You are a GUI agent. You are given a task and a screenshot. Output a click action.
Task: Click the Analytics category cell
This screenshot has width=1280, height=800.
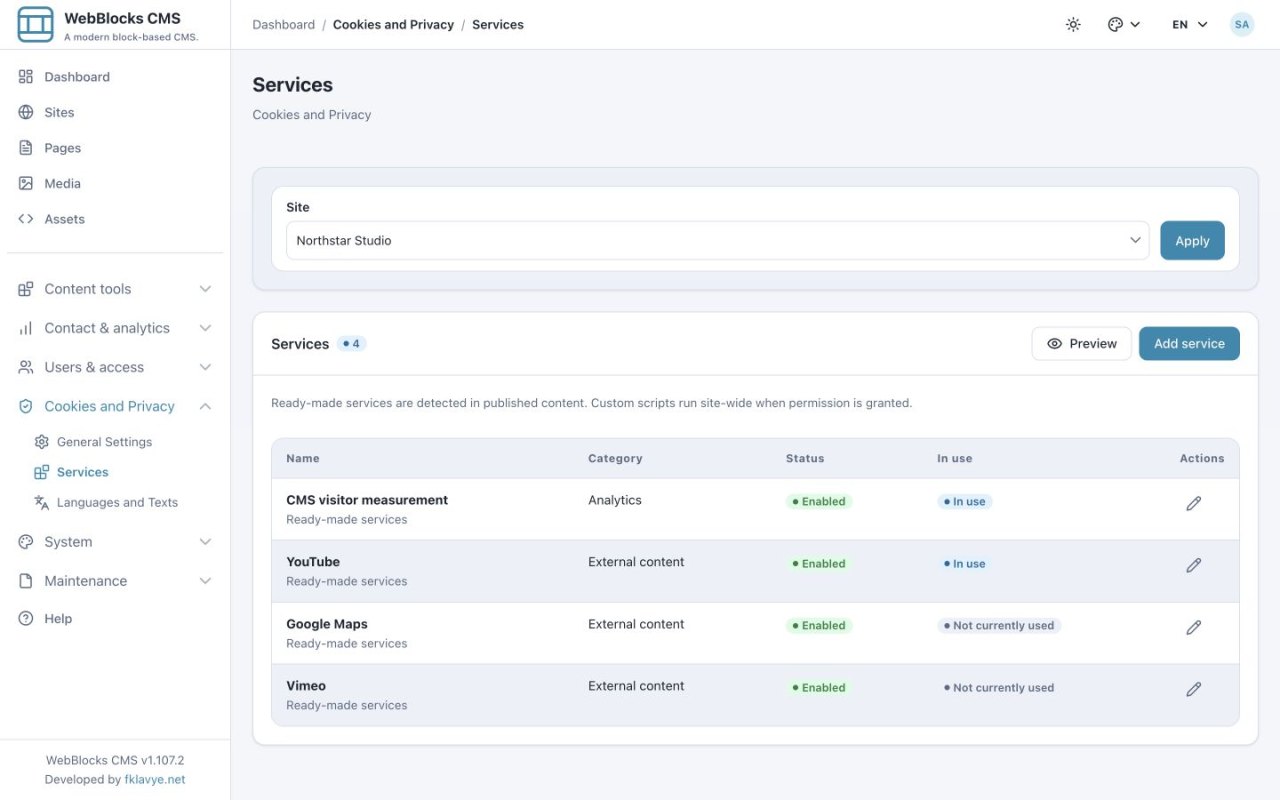tap(615, 500)
